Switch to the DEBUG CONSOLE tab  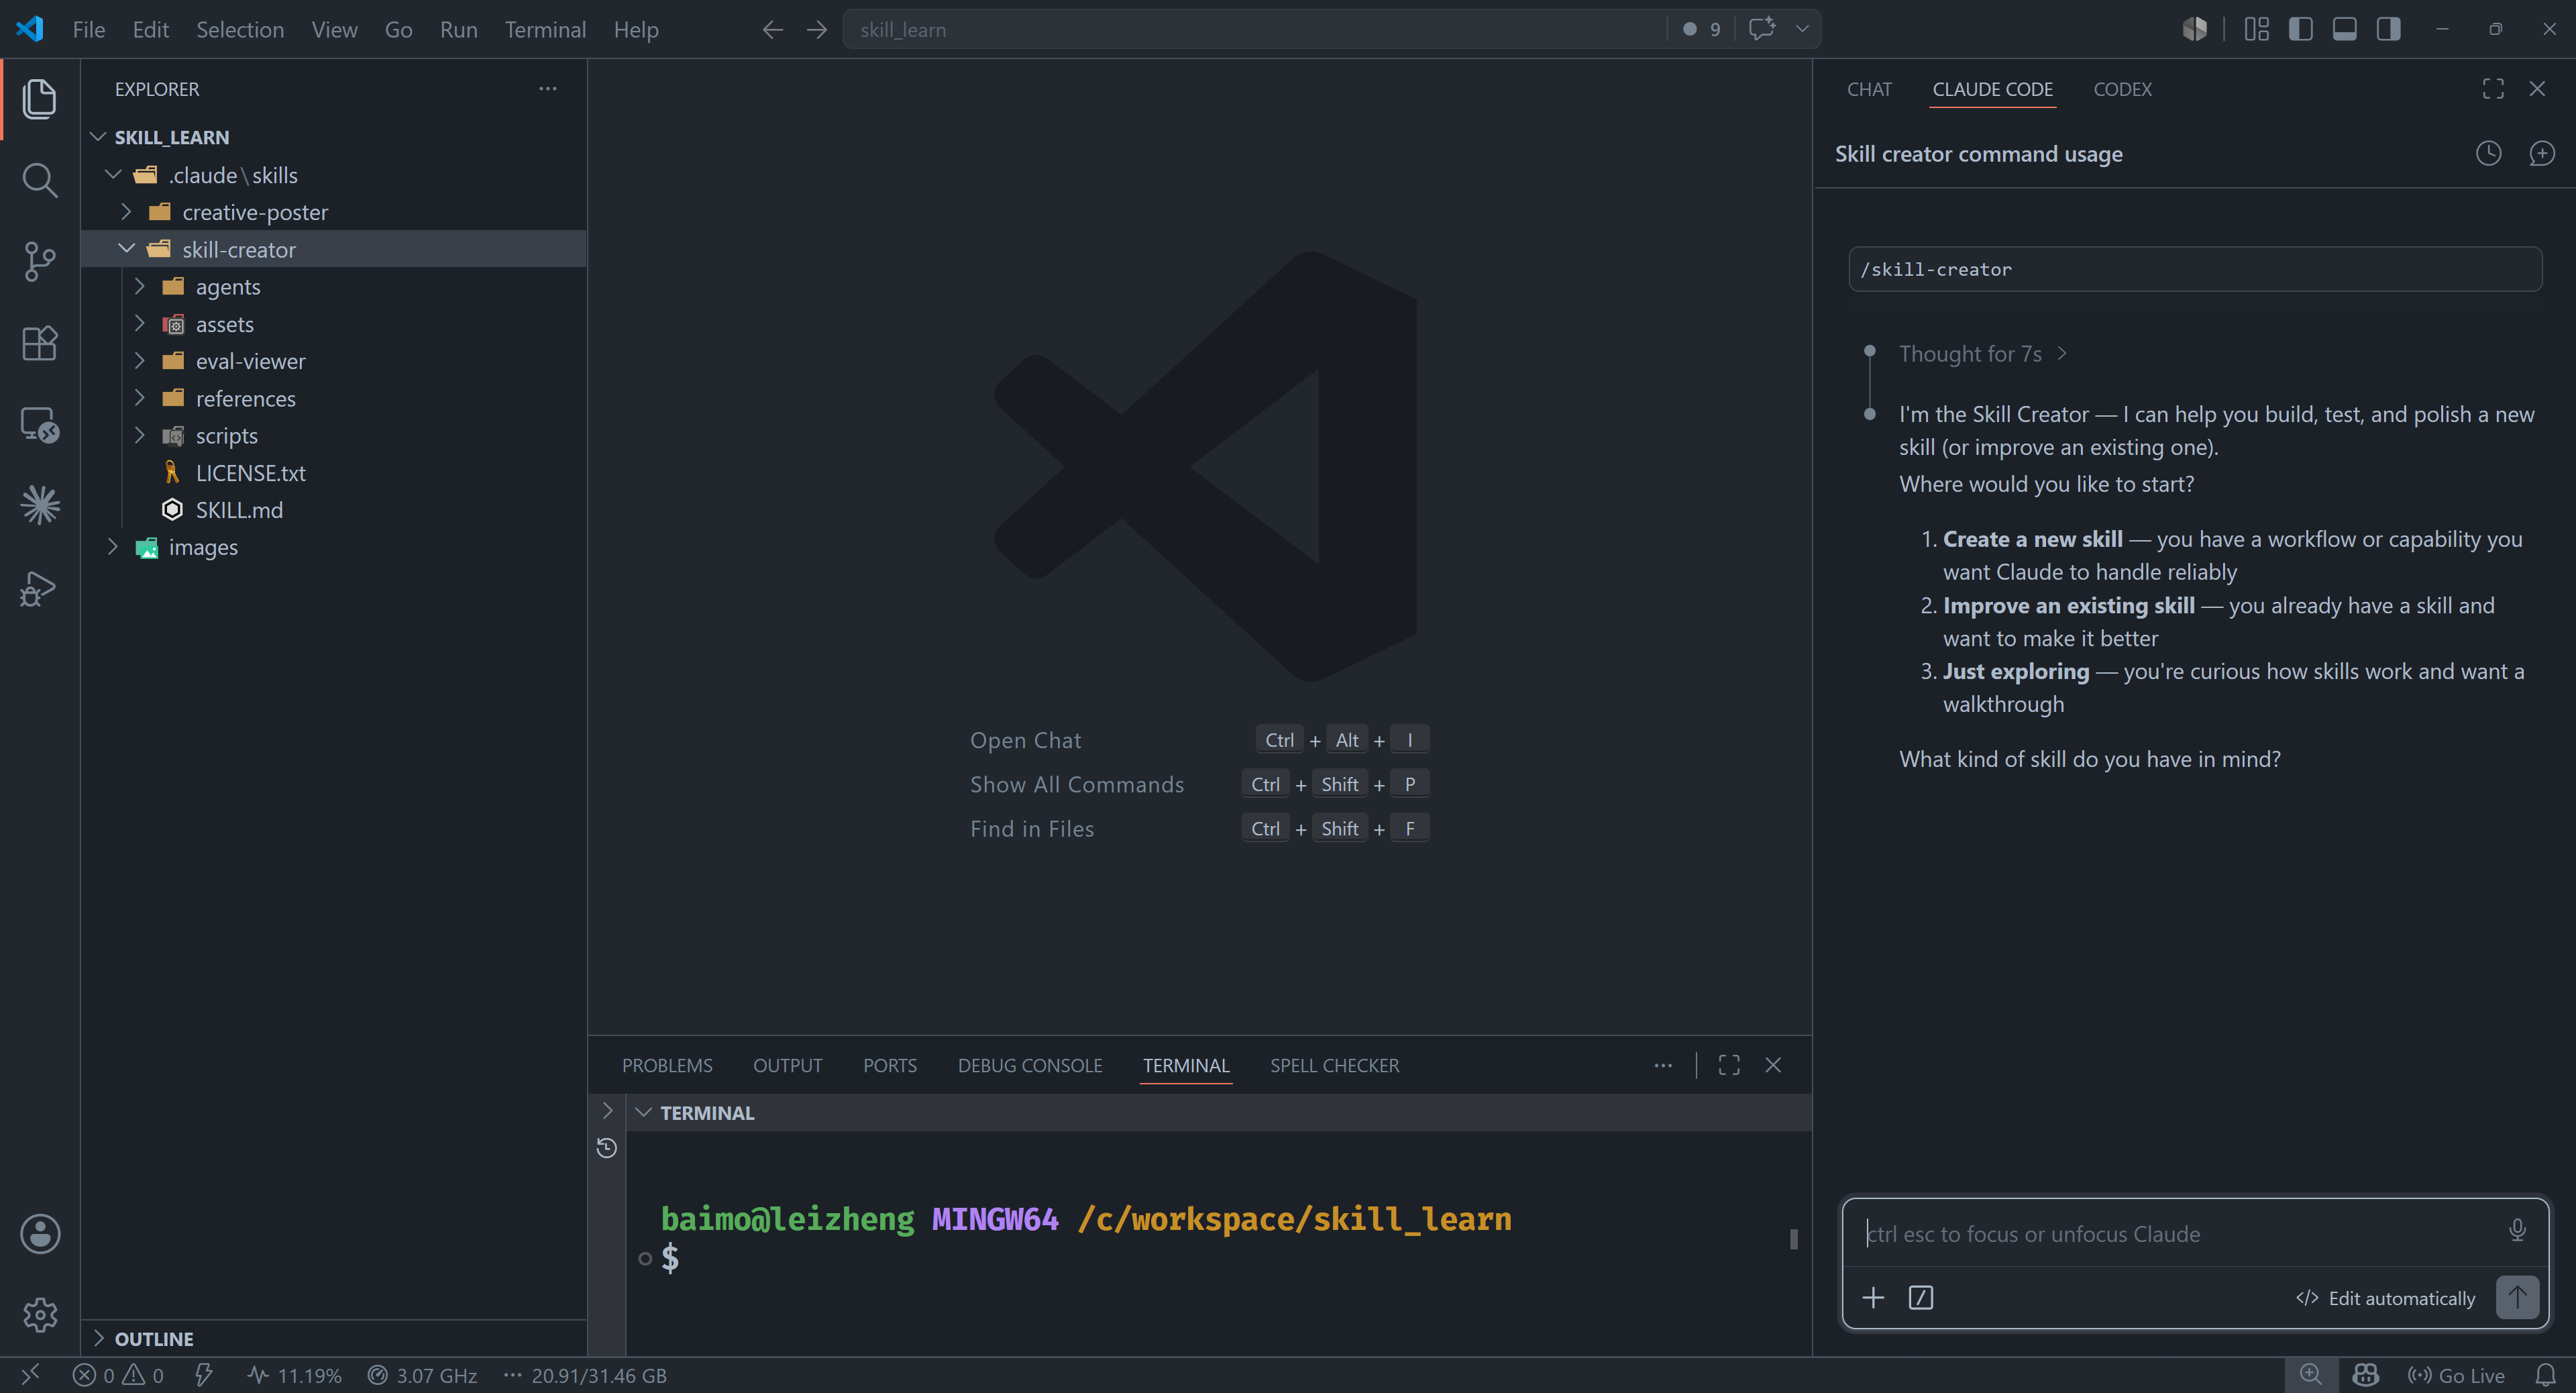click(1030, 1066)
